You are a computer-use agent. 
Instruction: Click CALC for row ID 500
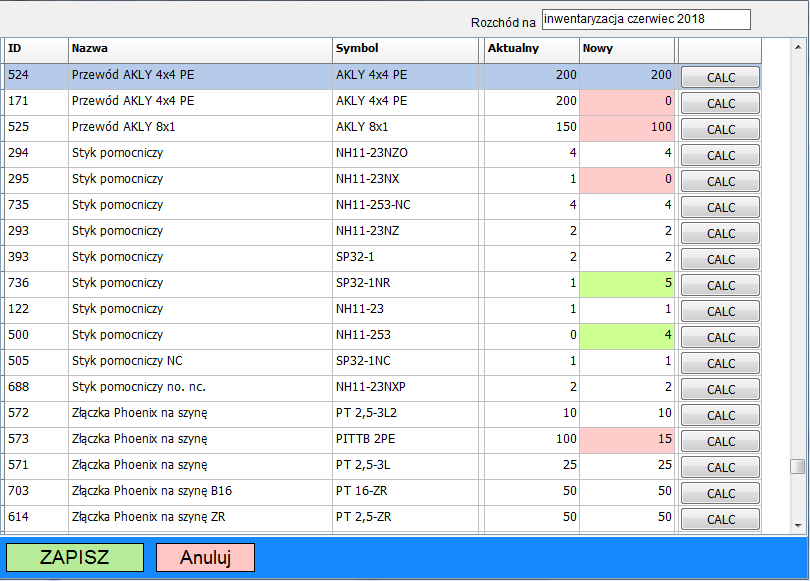point(720,337)
